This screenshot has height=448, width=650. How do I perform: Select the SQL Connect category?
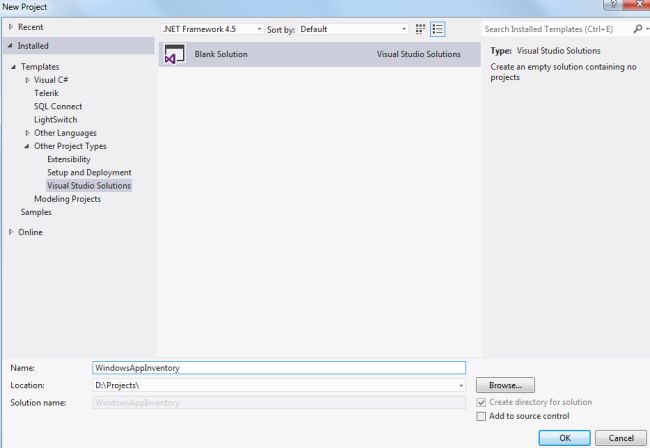point(58,107)
